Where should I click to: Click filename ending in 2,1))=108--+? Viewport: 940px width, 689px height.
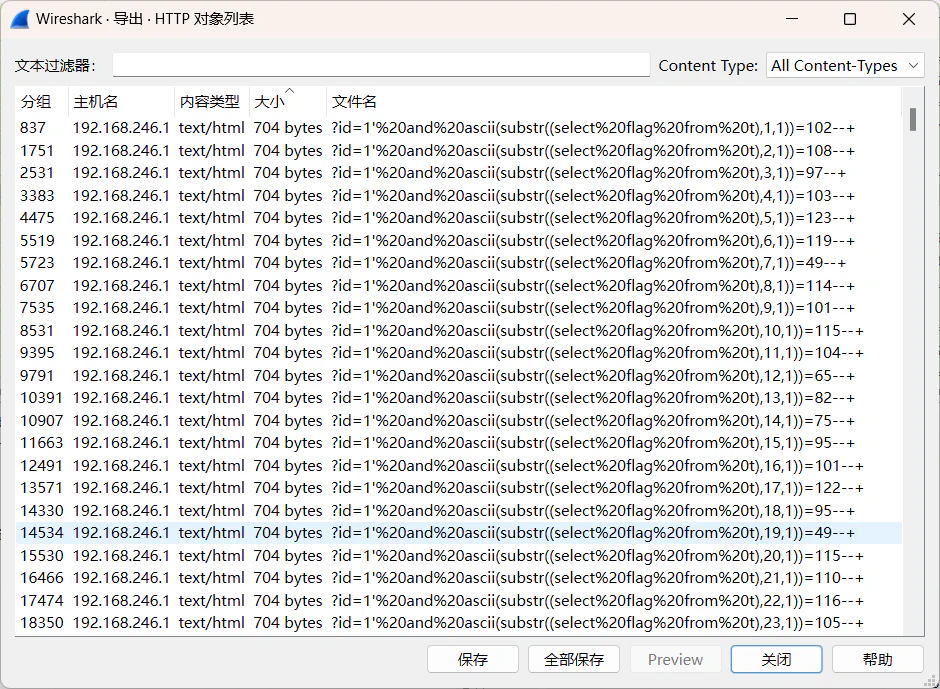593,151
